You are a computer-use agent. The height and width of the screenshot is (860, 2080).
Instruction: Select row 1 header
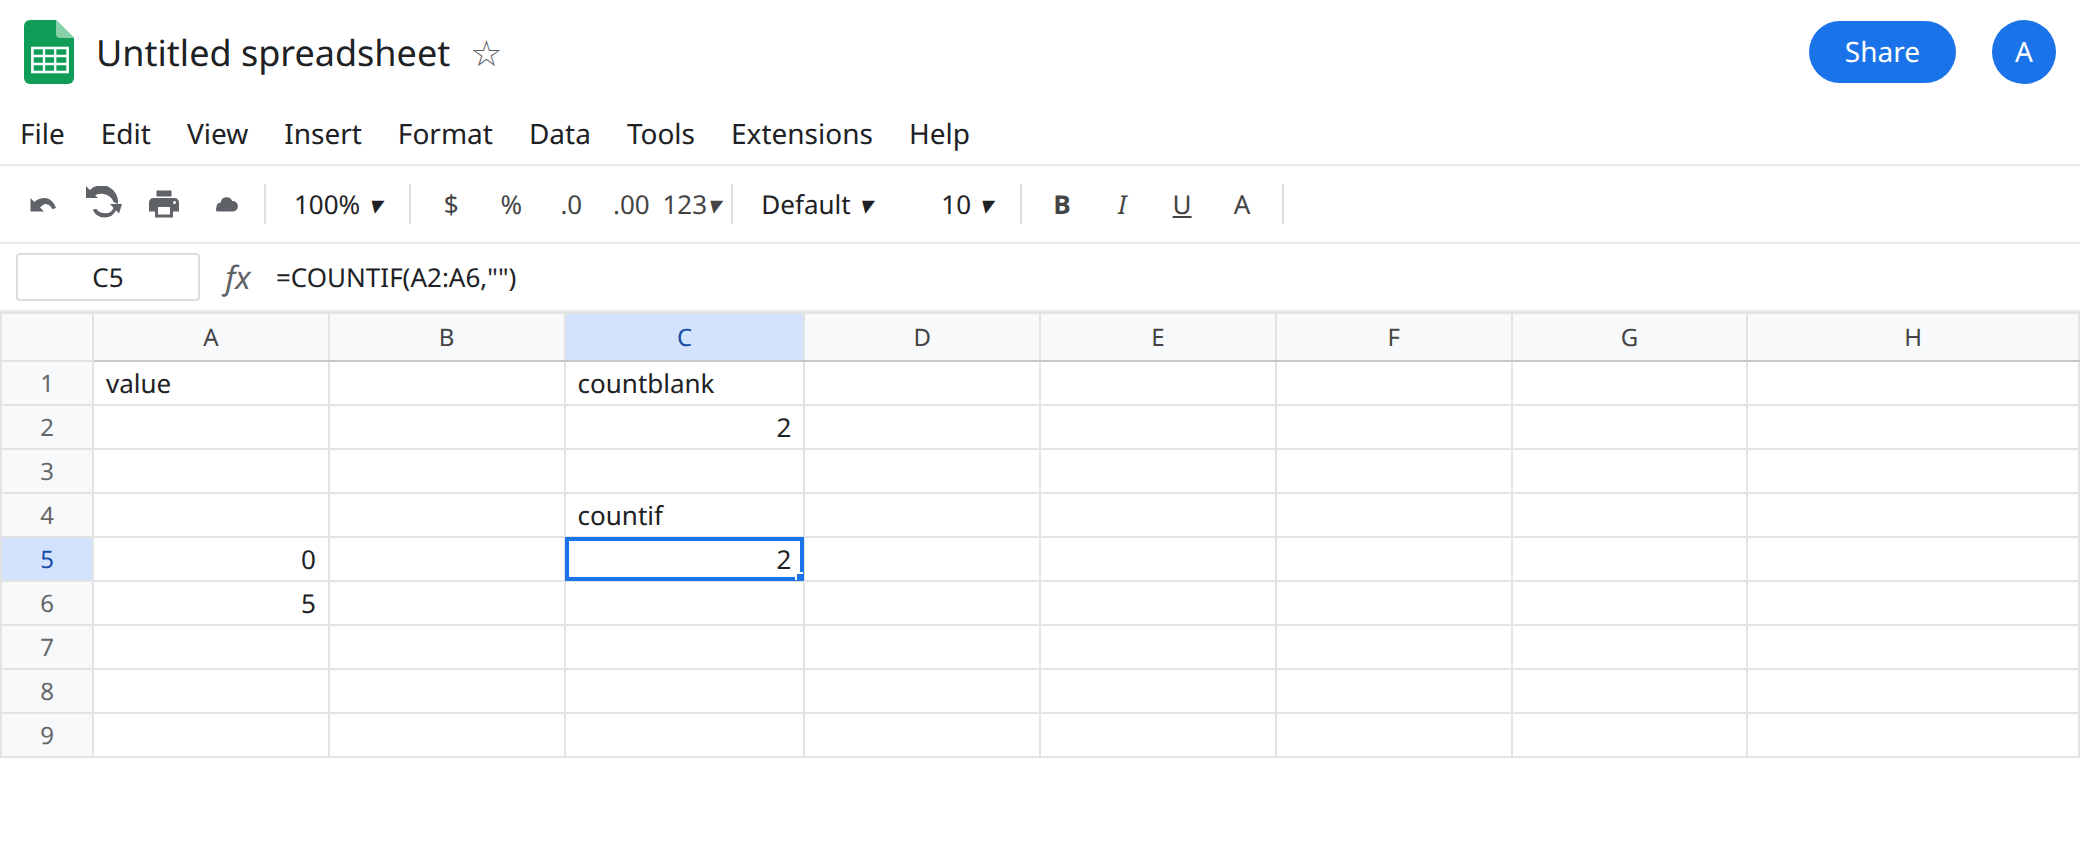(x=47, y=384)
